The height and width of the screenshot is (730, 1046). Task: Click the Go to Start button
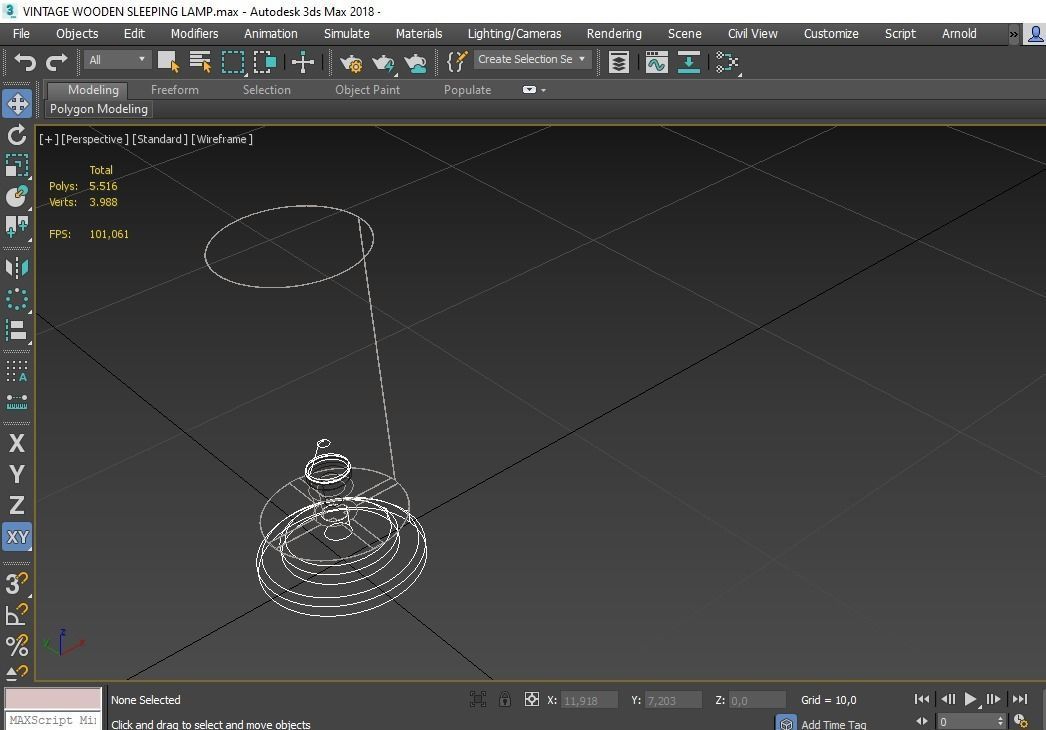[x=921, y=699]
